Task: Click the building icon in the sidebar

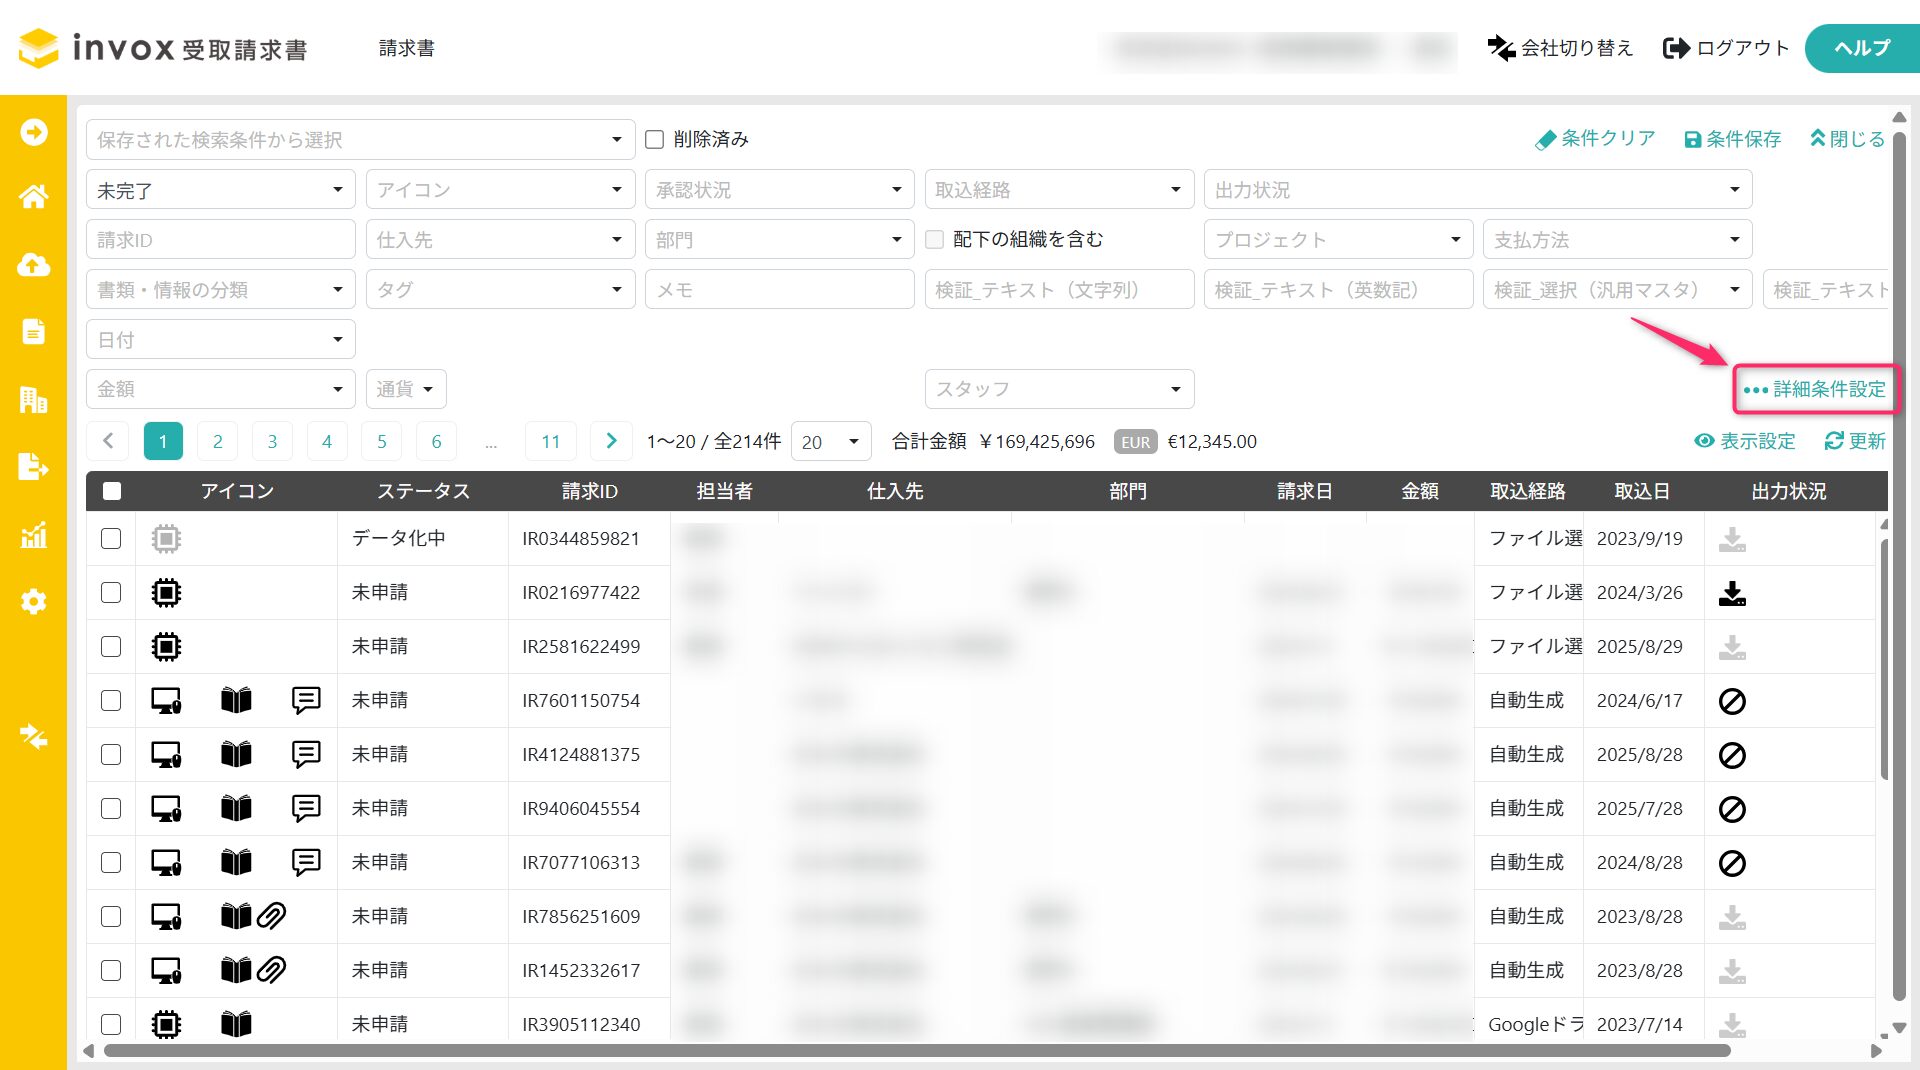Action: [x=33, y=400]
